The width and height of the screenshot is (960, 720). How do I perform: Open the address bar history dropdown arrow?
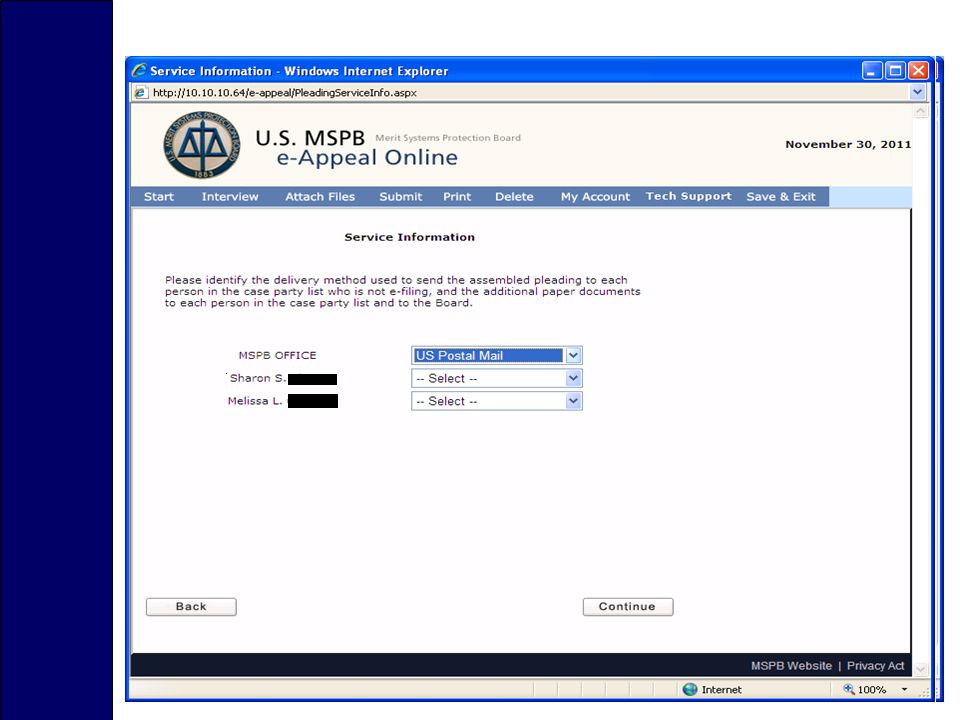pos(917,92)
